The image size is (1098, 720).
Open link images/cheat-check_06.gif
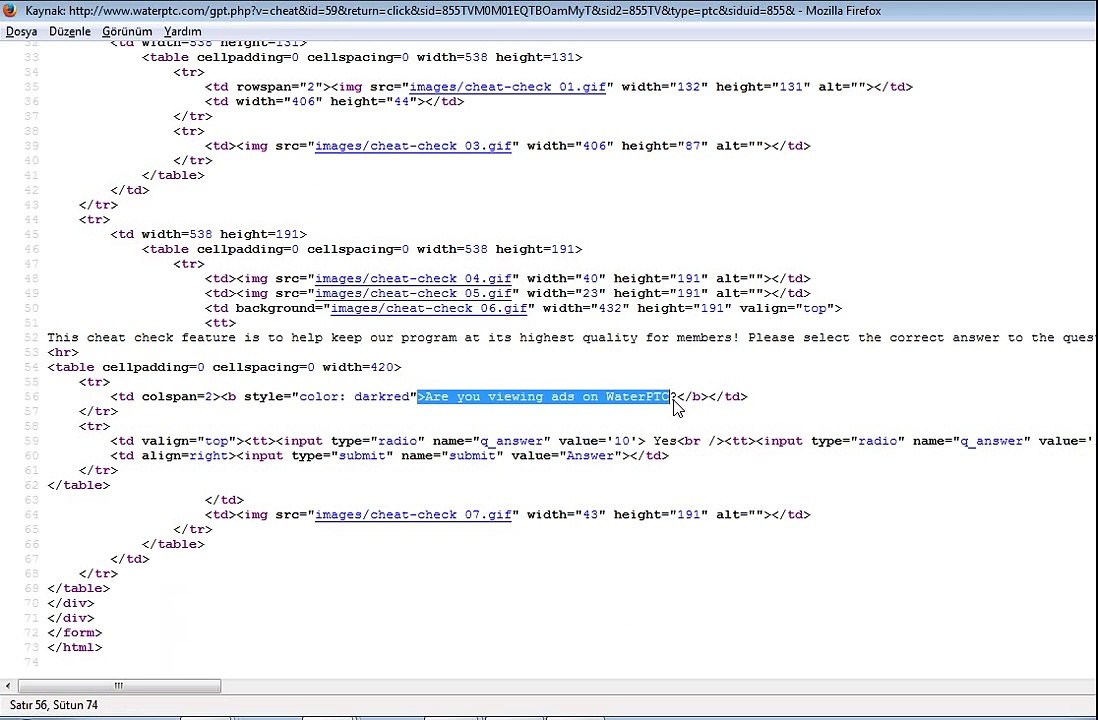click(429, 308)
